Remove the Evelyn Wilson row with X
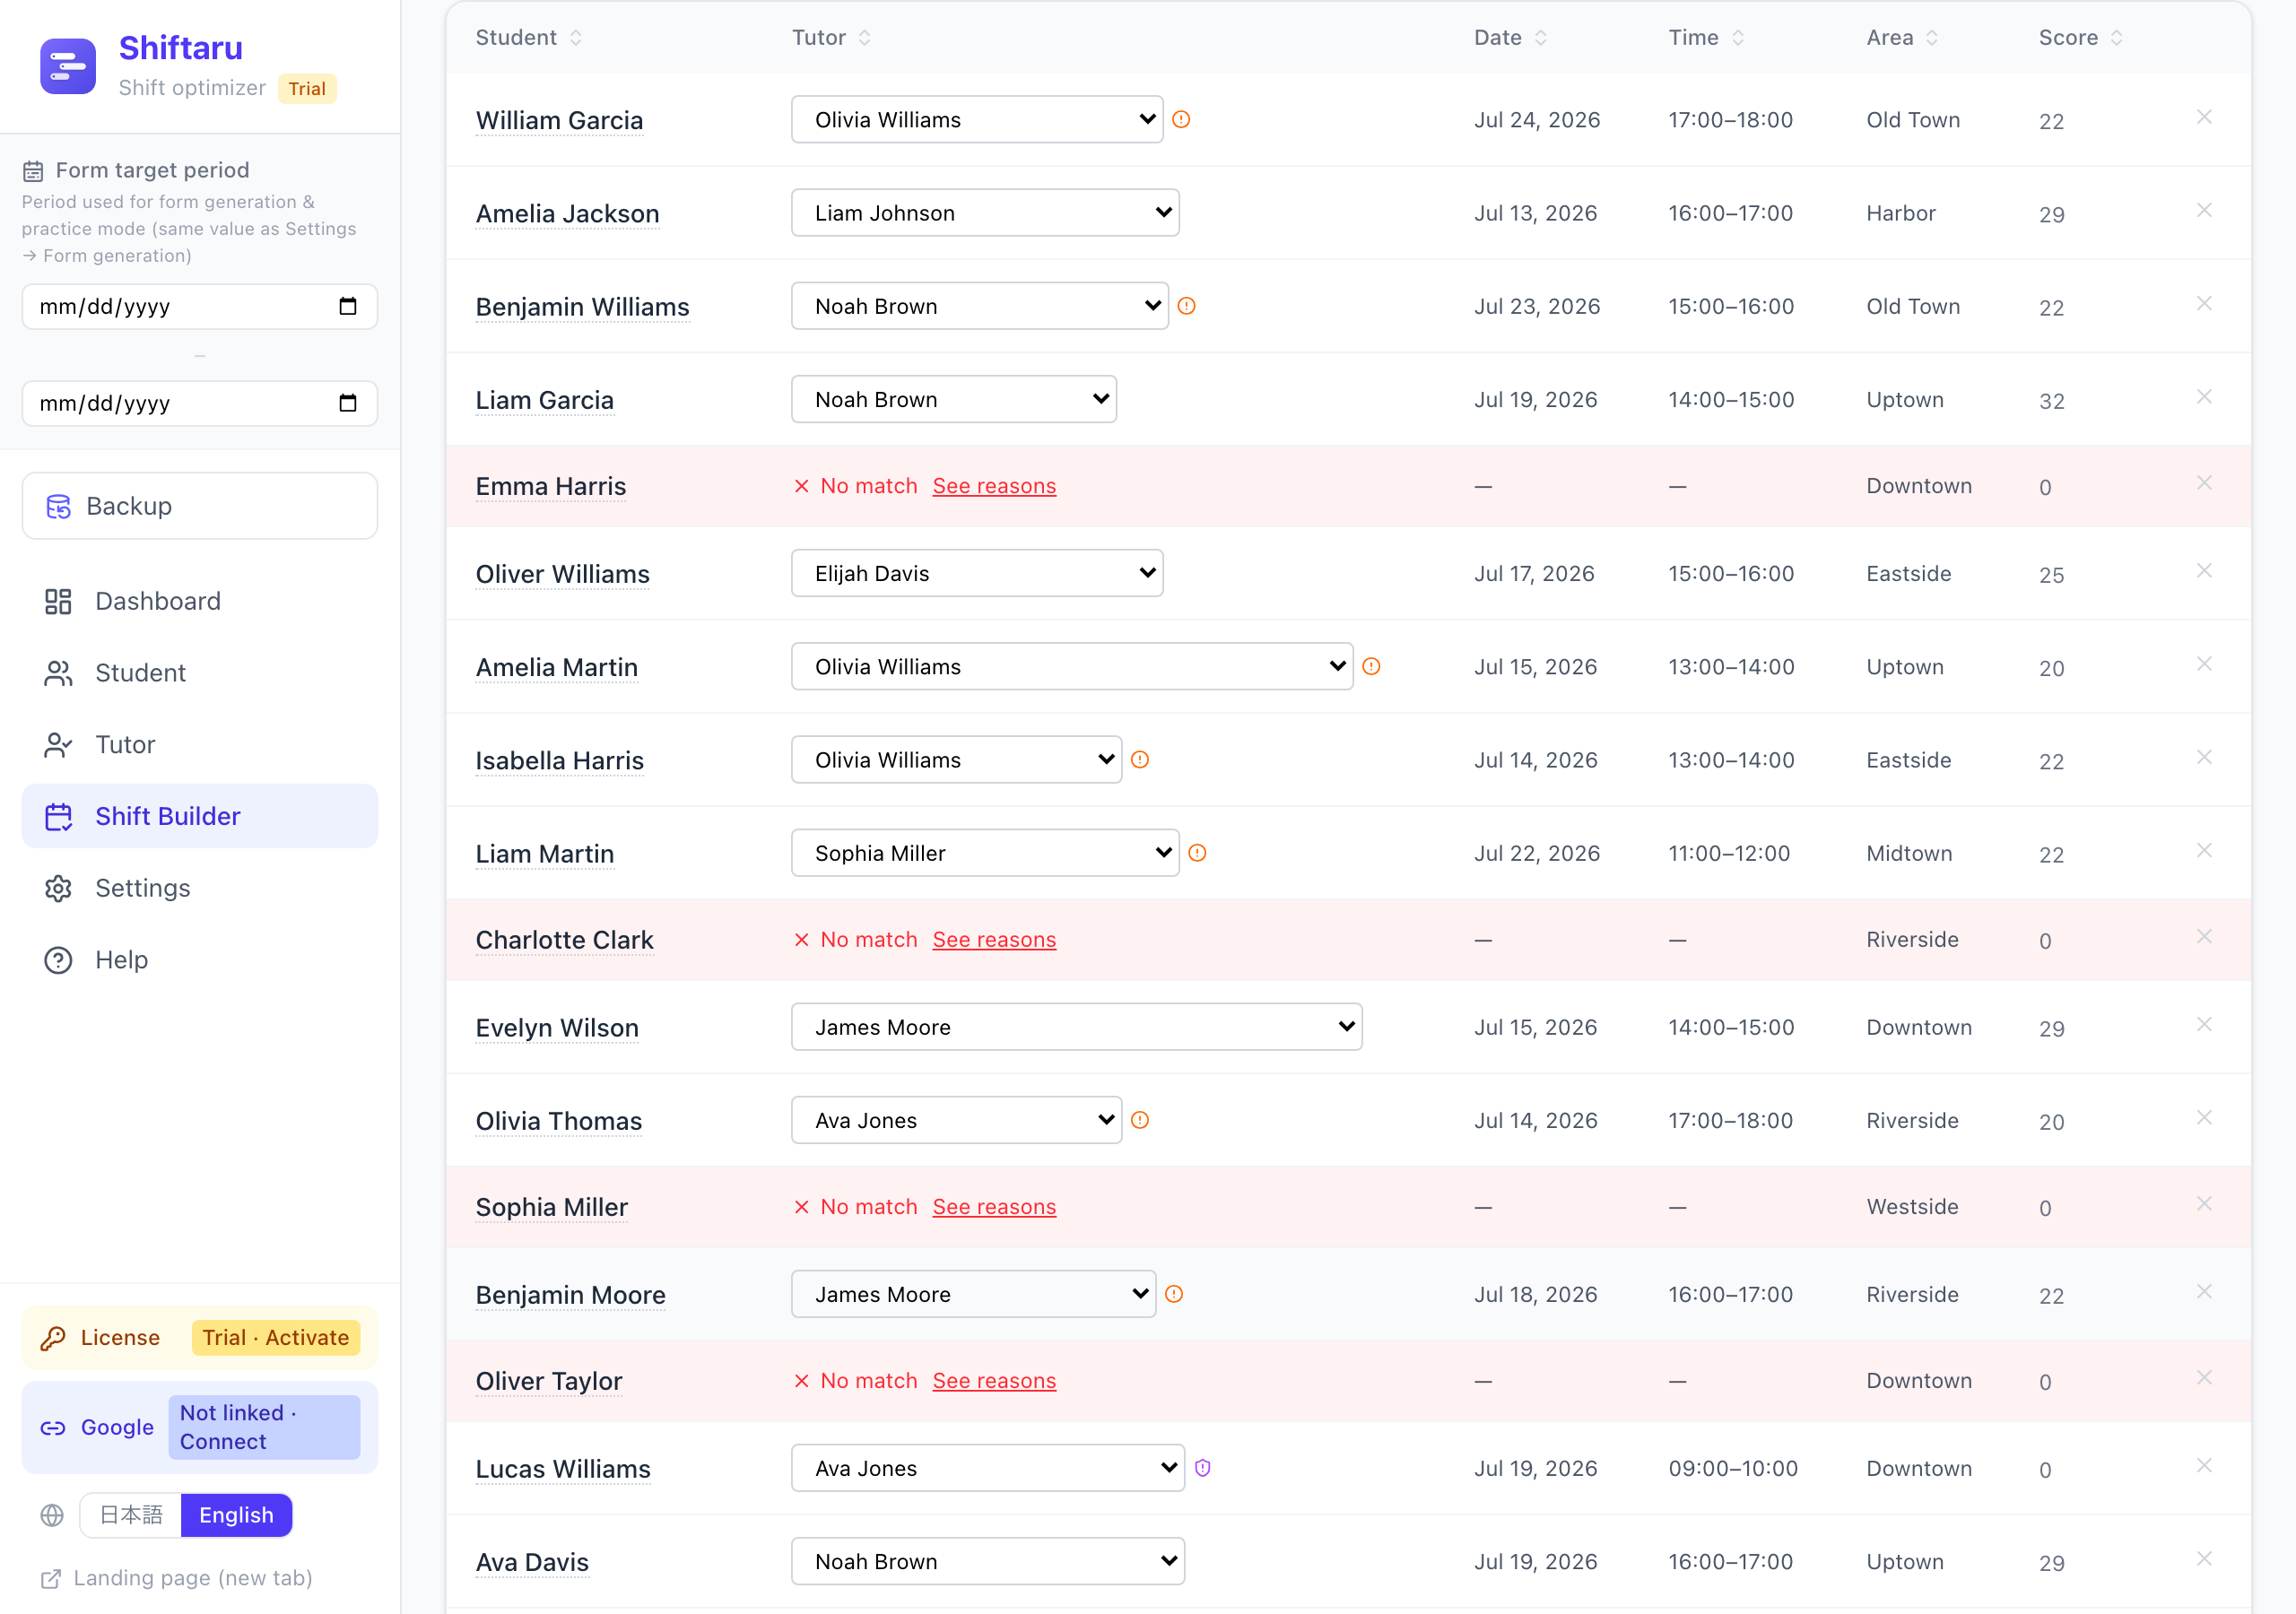Image resolution: width=2296 pixels, height=1614 pixels. [x=2204, y=1024]
